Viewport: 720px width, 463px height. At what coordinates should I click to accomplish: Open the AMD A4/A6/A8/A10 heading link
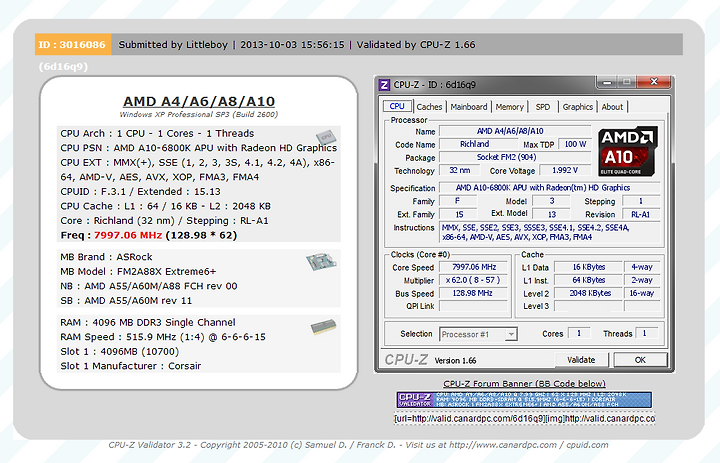coord(199,101)
